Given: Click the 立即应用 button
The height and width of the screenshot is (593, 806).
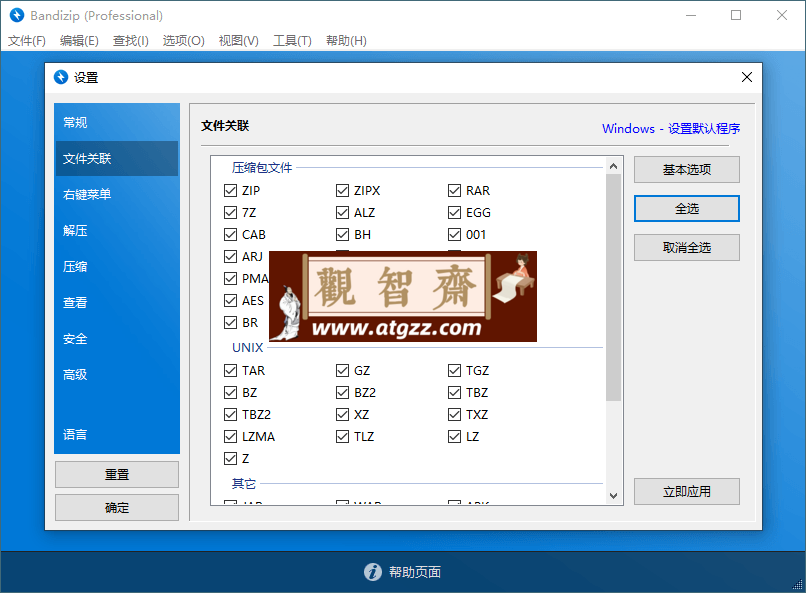Looking at the screenshot, I should click(686, 492).
